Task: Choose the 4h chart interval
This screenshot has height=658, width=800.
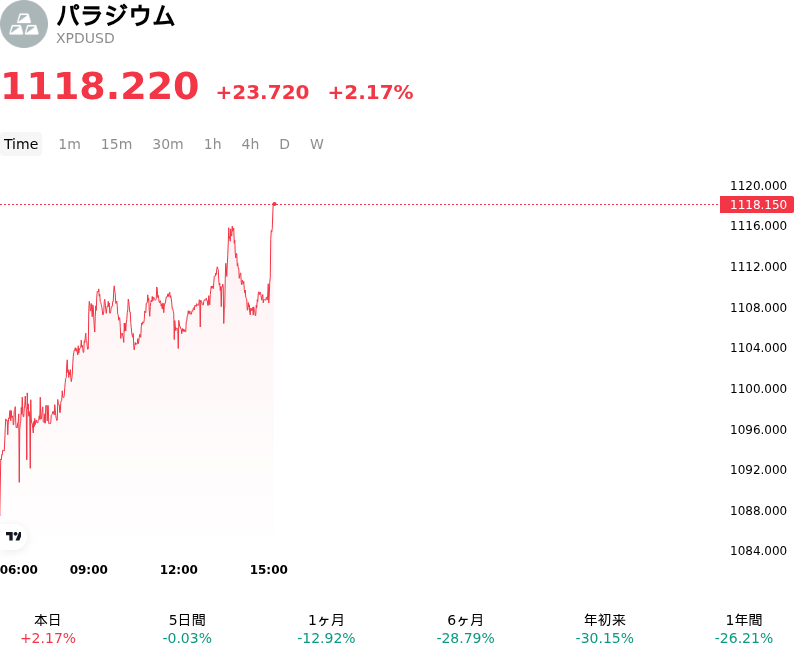Action: 250,144
